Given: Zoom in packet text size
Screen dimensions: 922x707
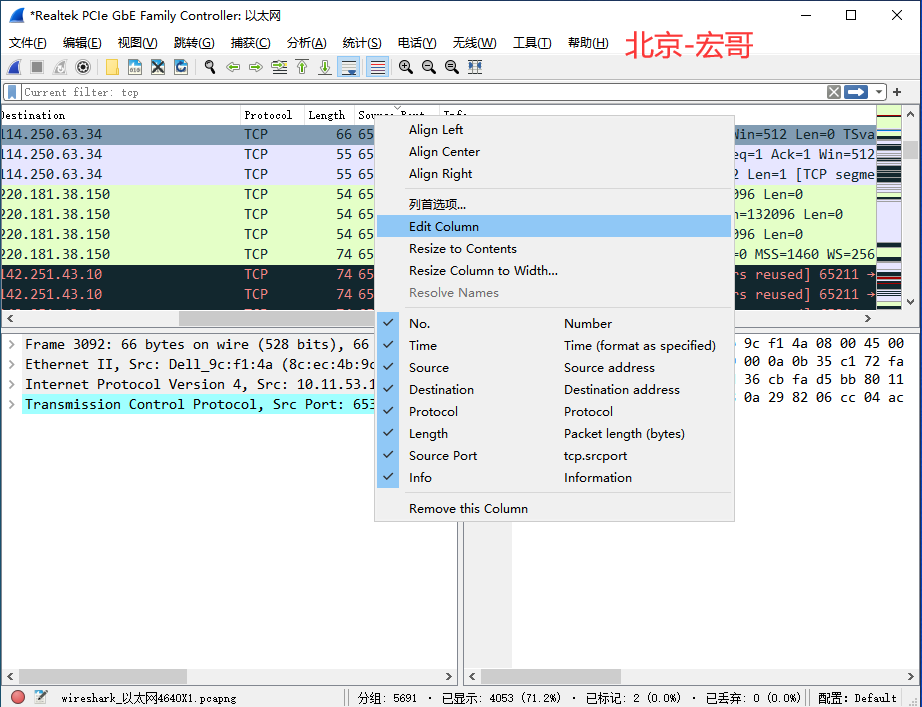Looking at the screenshot, I should (x=405, y=67).
